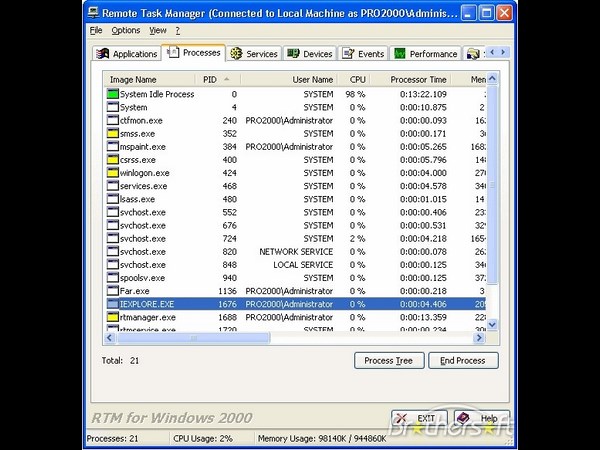Click the Services tab's gear icon
This screenshot has height=450, width=600.
point(236,54)
